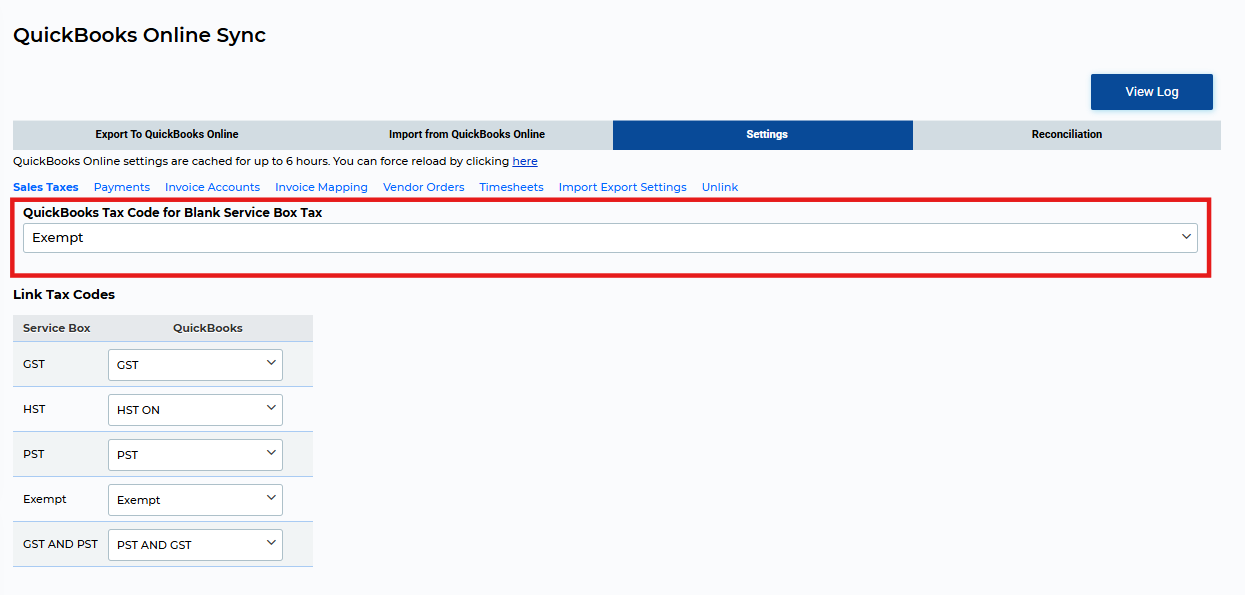The image size is (1245, 595).
Task: Click the 'here' force reload link
Action: click(525, 161)
